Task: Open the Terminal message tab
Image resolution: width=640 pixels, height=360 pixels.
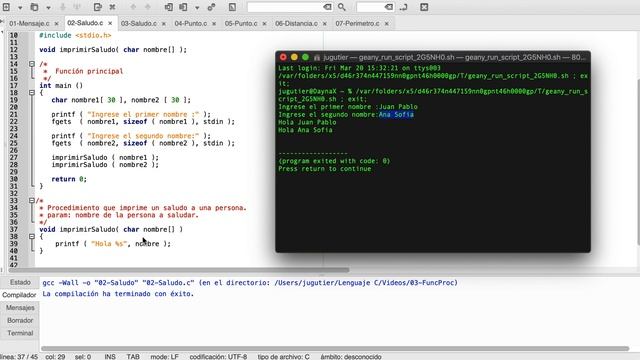Action: pyautogui.click(x=20, y=333)
